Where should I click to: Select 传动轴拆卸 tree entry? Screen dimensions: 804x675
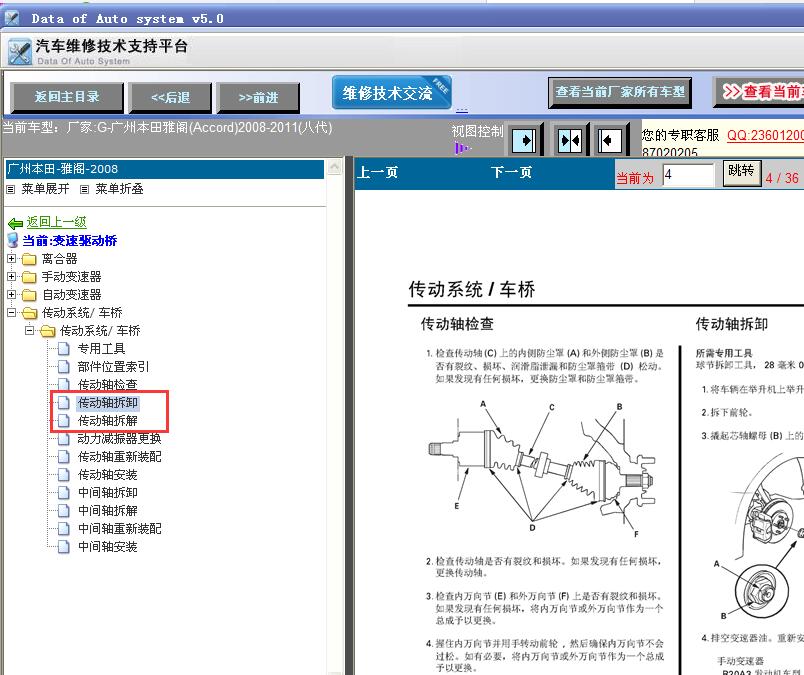pos(108,403)
